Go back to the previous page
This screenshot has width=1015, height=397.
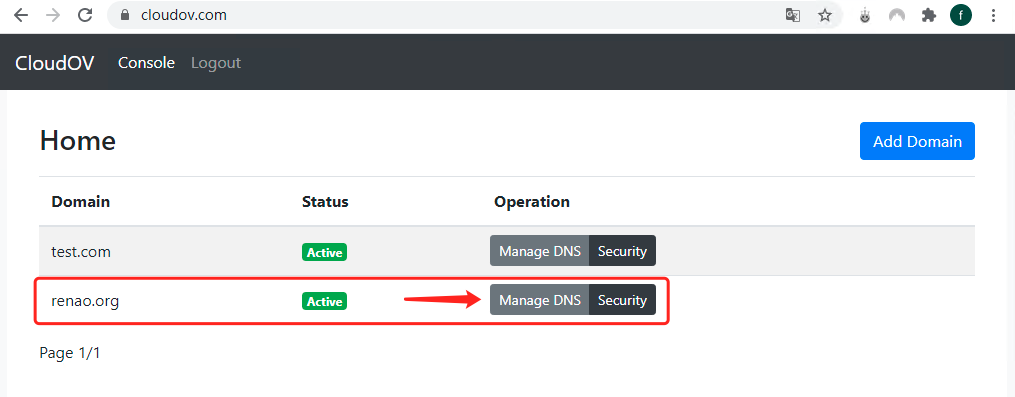(x=21, y=16)
